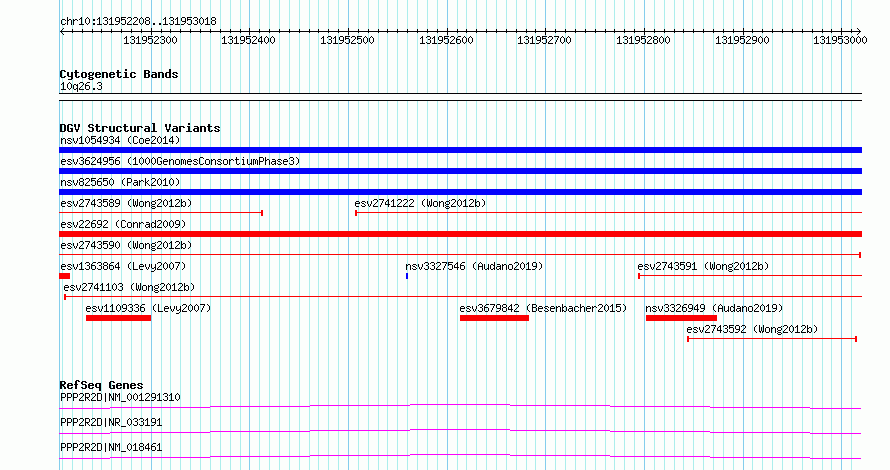Open the esv1109336 (Levy2007) label
890x470 pixels.
point(148,308)
